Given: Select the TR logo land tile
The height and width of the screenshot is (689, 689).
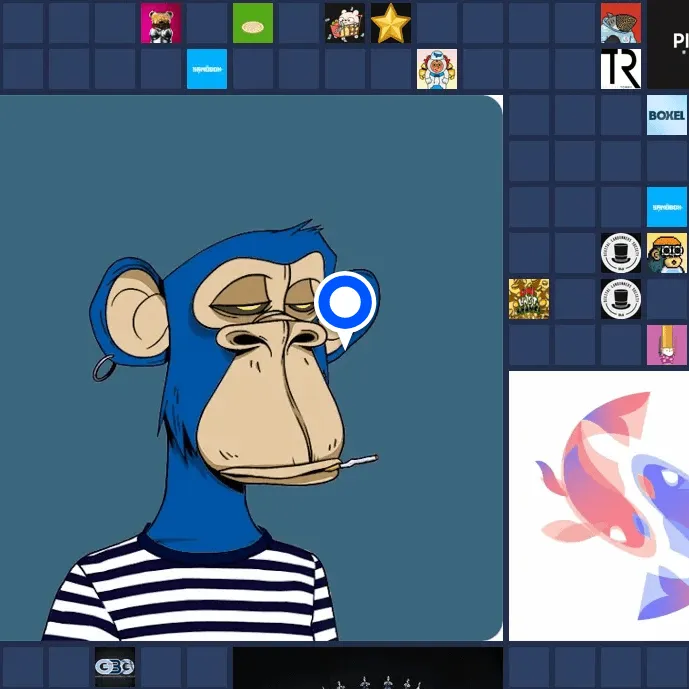Looking at the screenshot, I should click(x=621, y=69).
